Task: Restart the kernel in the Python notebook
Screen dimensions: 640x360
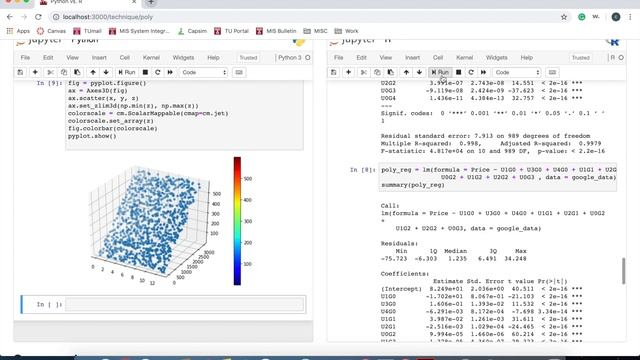Action: click(158, 72)
